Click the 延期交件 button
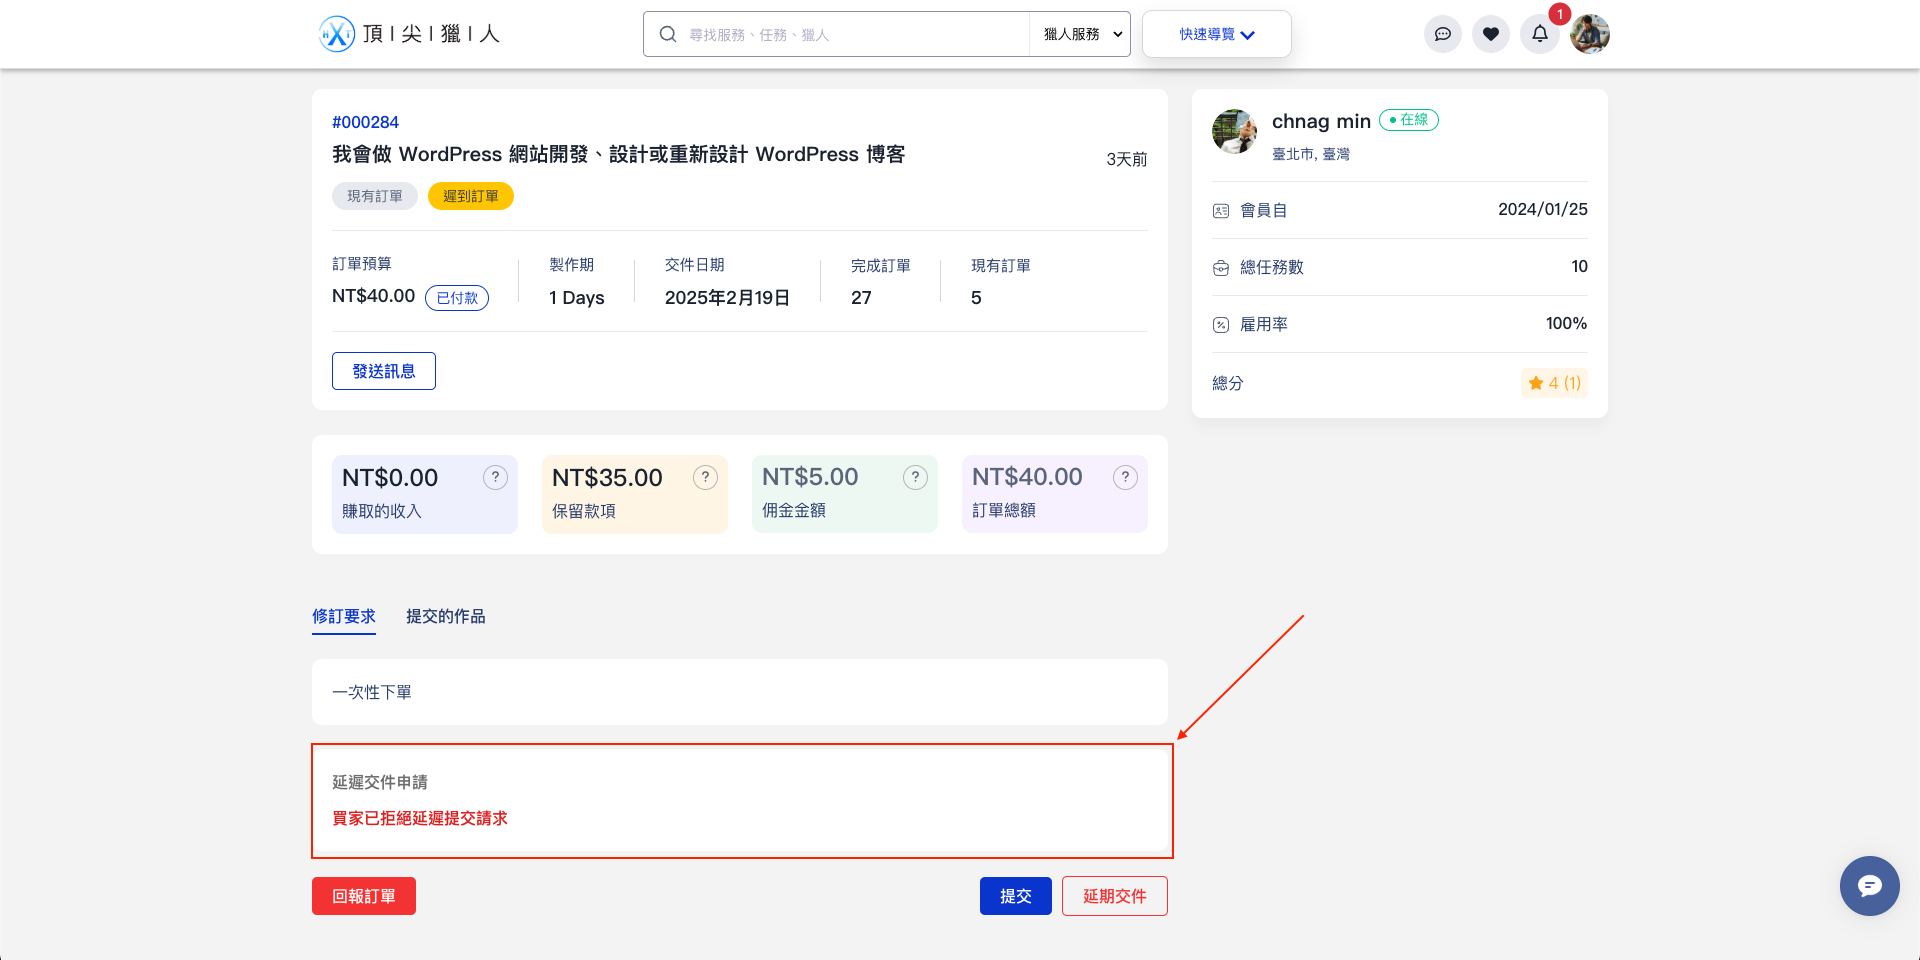The image size is (1920, 960). 1114,896
